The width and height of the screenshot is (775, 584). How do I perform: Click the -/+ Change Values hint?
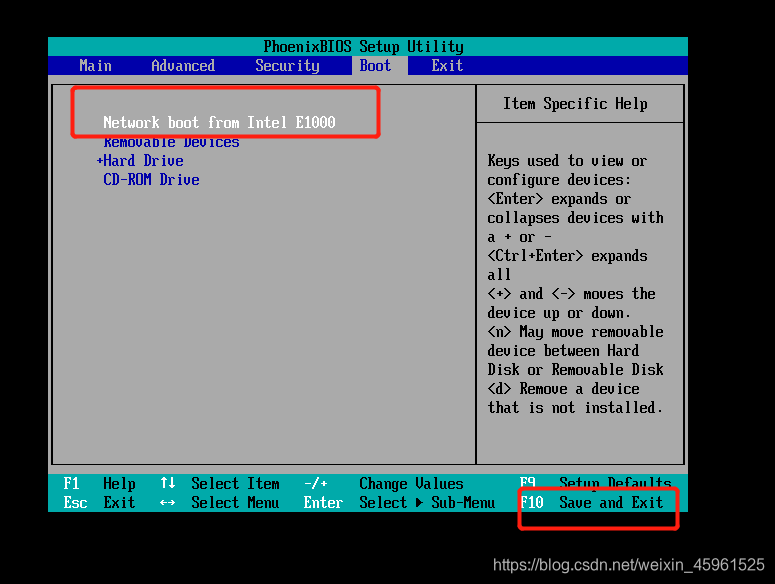point(384,483)
